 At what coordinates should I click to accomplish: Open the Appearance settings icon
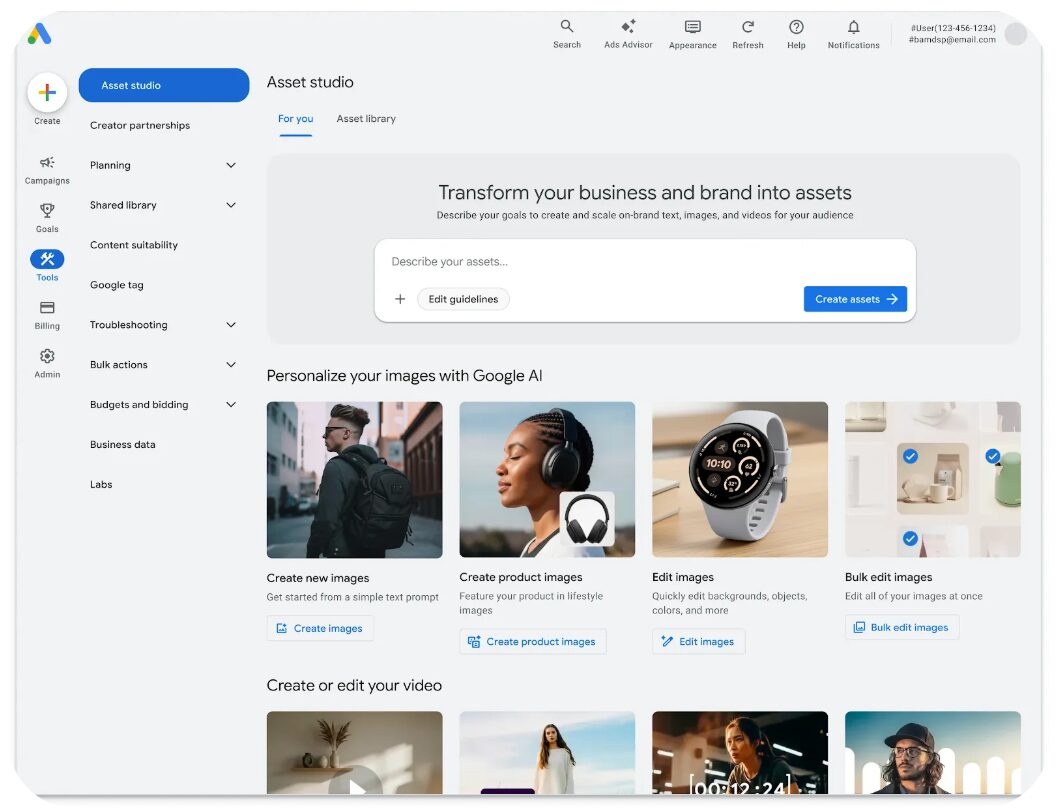[692, 27]
